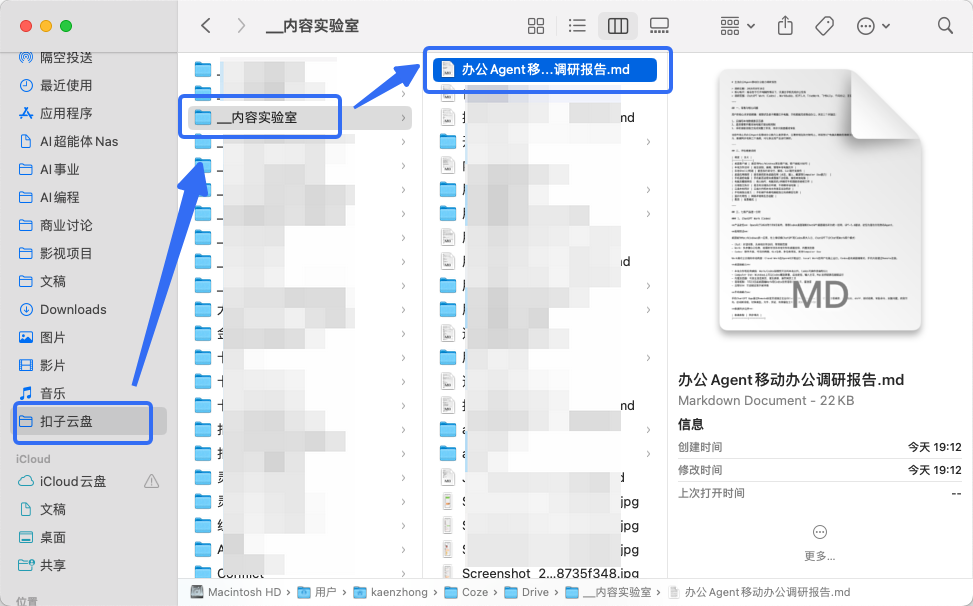Screen dimensions: 973x606
Task: Click kaenzhong in the path bar
Action: 390,592
